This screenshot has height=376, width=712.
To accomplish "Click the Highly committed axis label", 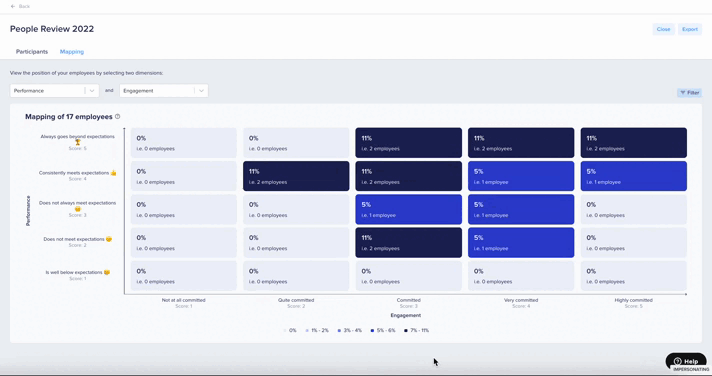I will 633,300.
